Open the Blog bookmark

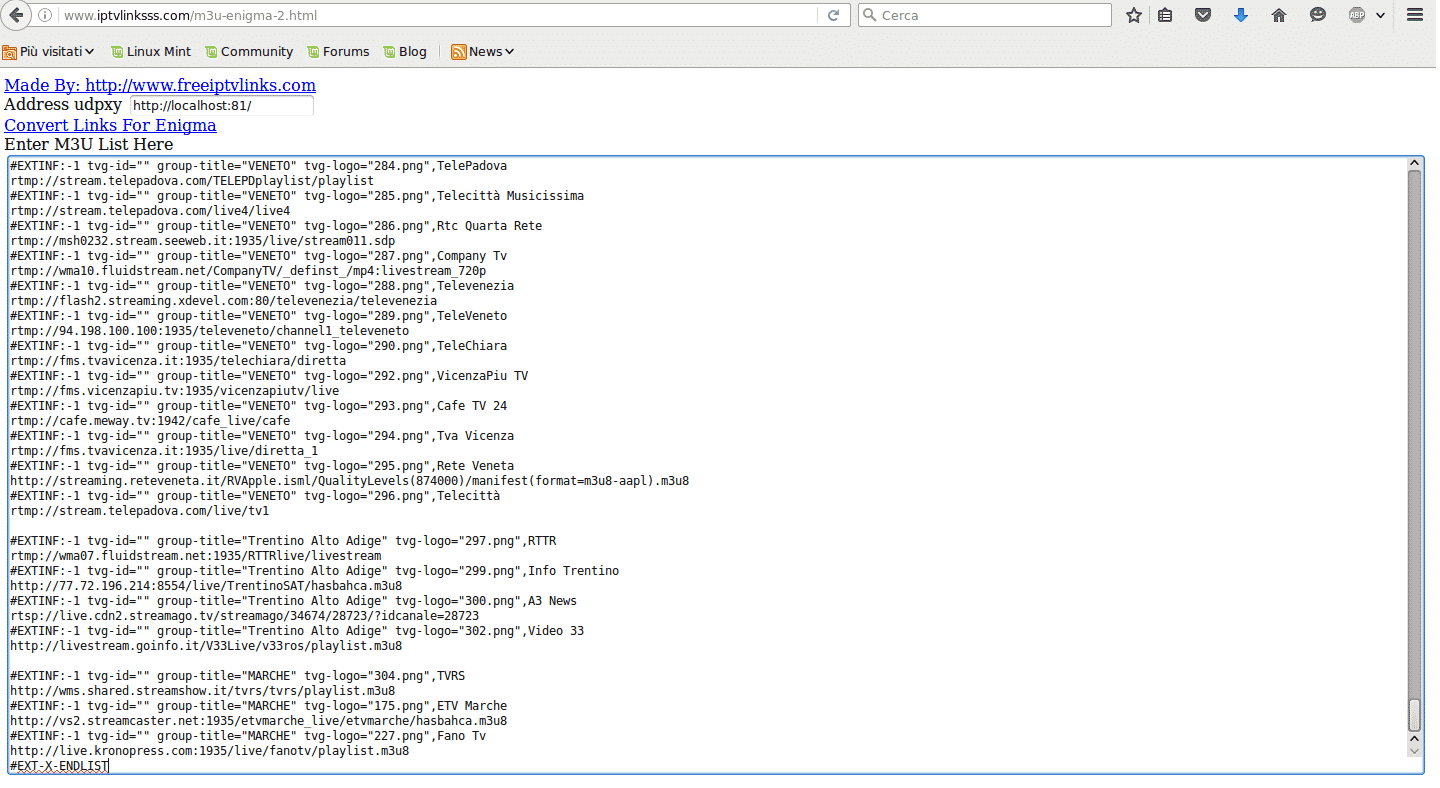point(405,51)
